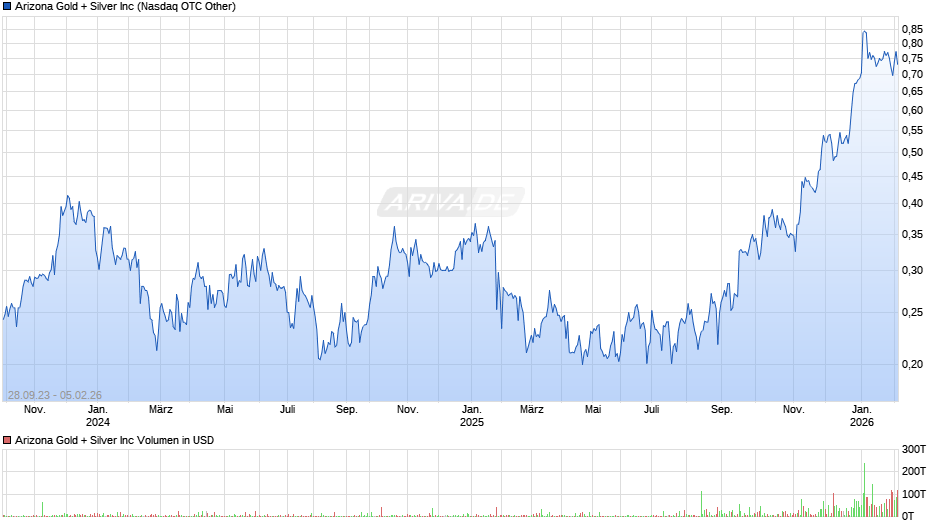The width and height of the screenshot is (940, 526).
Task: Click the 0,85 price axis label
Action: point(912,29)
